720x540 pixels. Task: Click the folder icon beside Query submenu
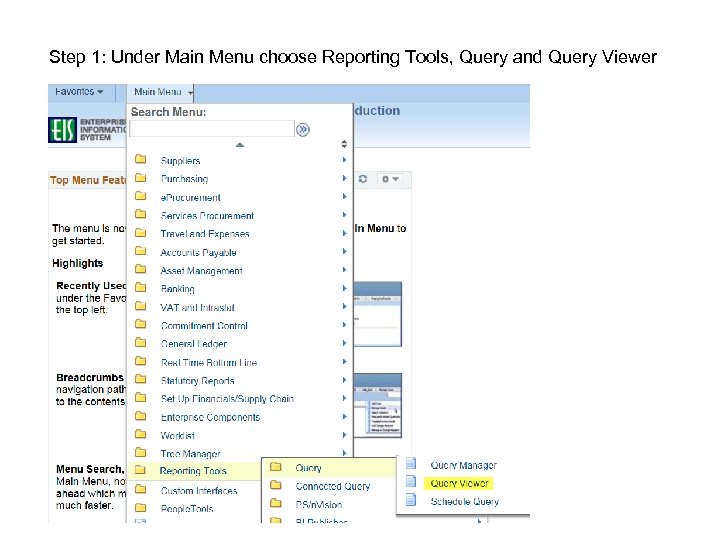click(276, 467)
